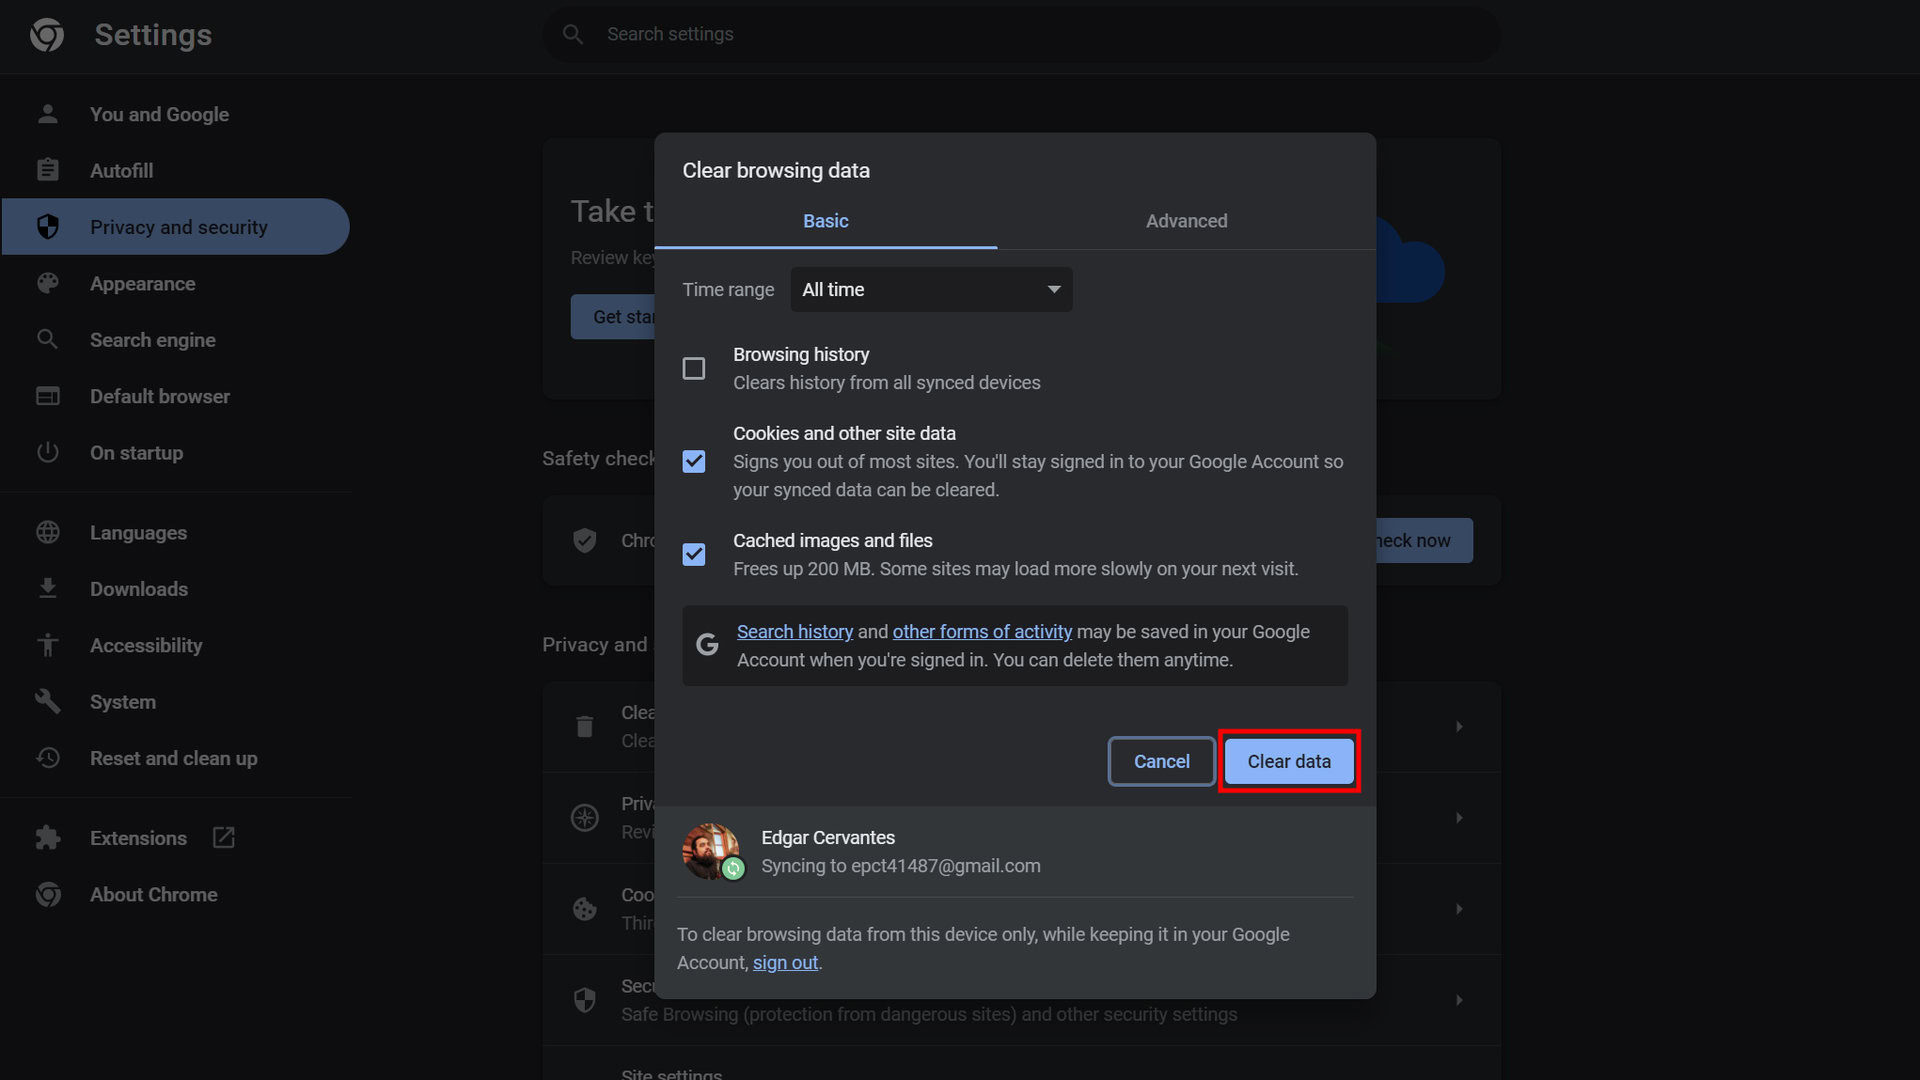The width and height of the screenshot is (1920, 1080).
Task: Open Accessibility in the sidebar
Action: [146, 645]
